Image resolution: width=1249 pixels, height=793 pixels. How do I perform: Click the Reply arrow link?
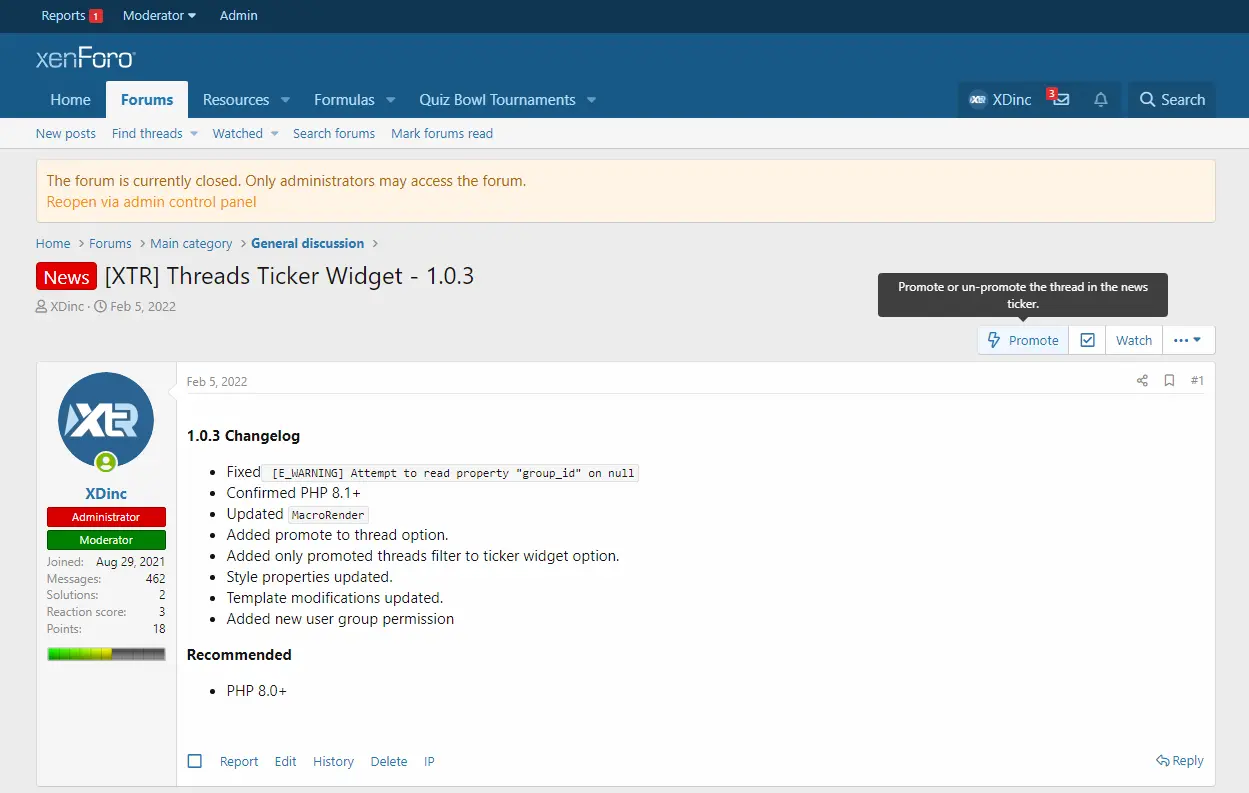[x=1179, y=761]
